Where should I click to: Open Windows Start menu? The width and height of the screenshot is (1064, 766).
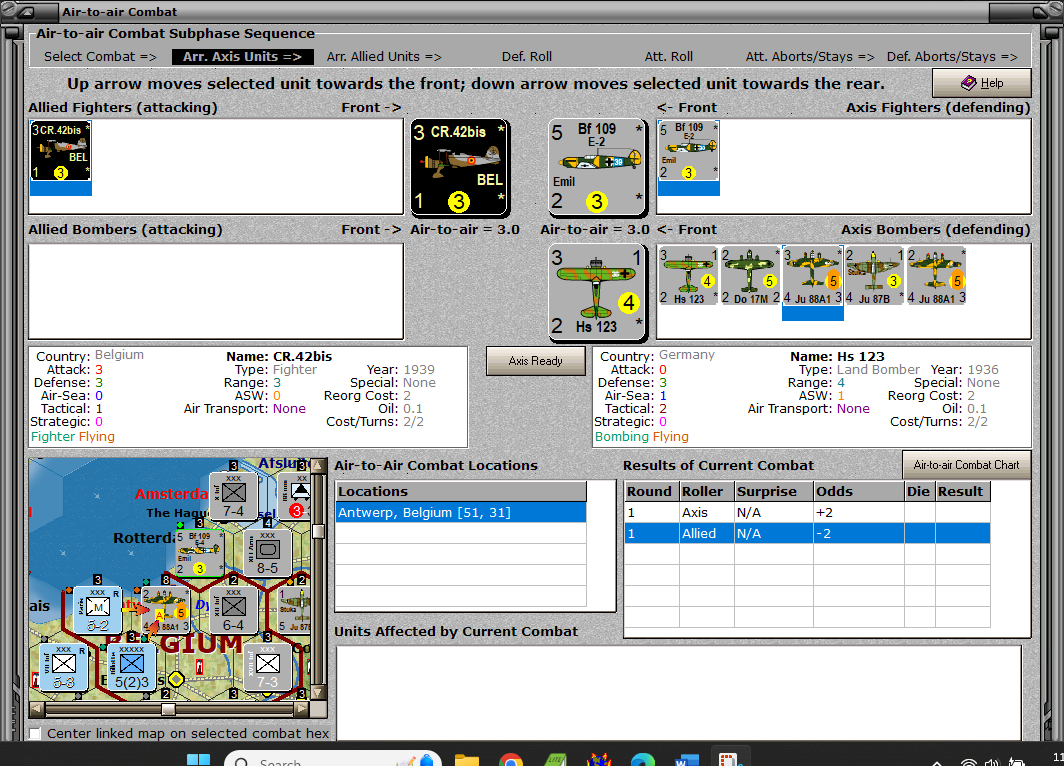click(198, 759)
